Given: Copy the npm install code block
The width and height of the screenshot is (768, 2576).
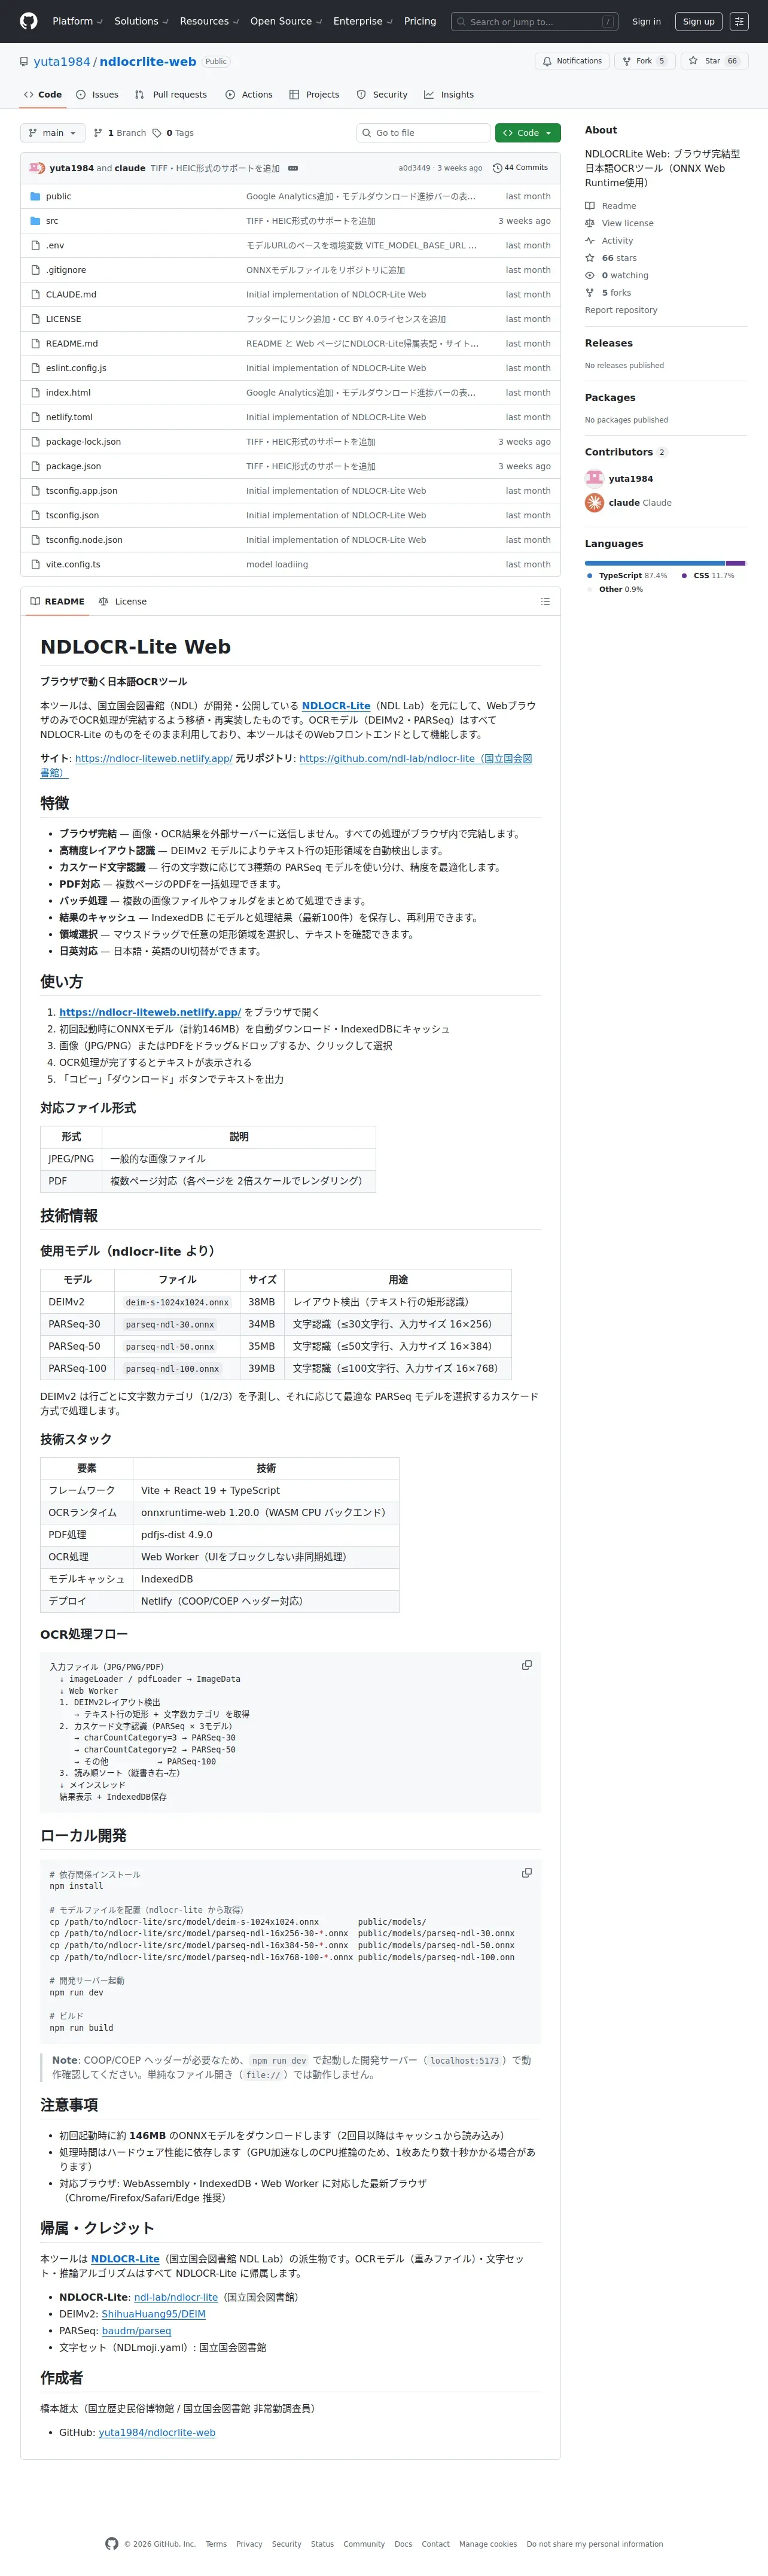Looking at the screenshot, I should click(x=527, y=1873).
